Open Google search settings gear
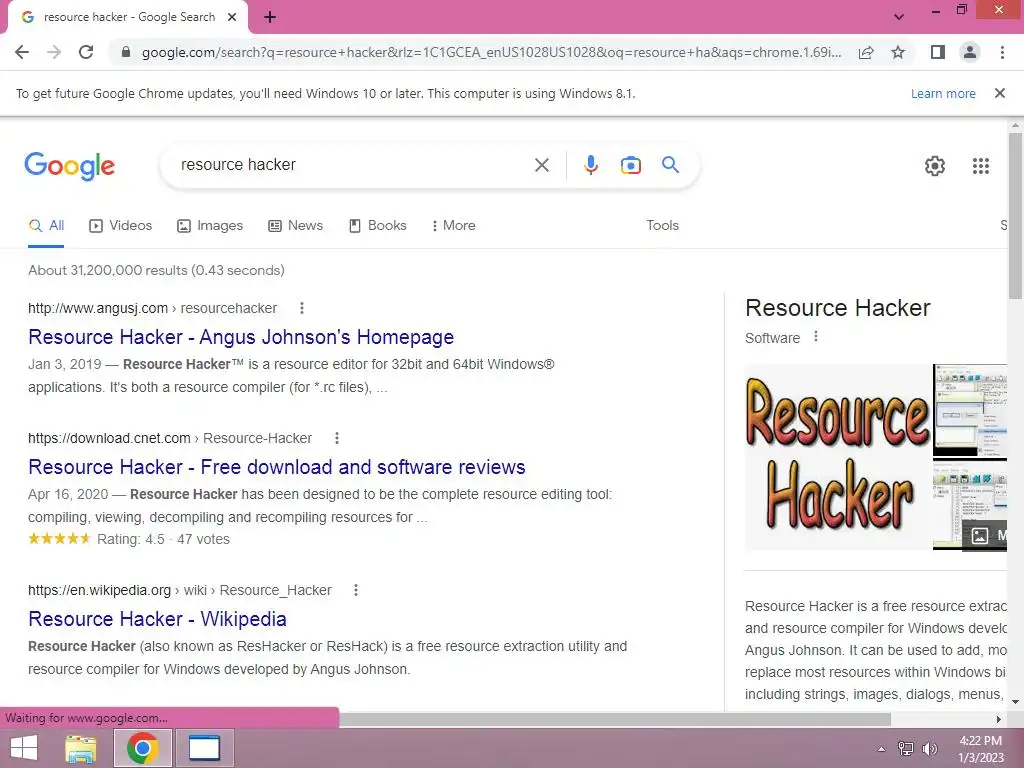The image size is (1024, 768). coord(935,166)
